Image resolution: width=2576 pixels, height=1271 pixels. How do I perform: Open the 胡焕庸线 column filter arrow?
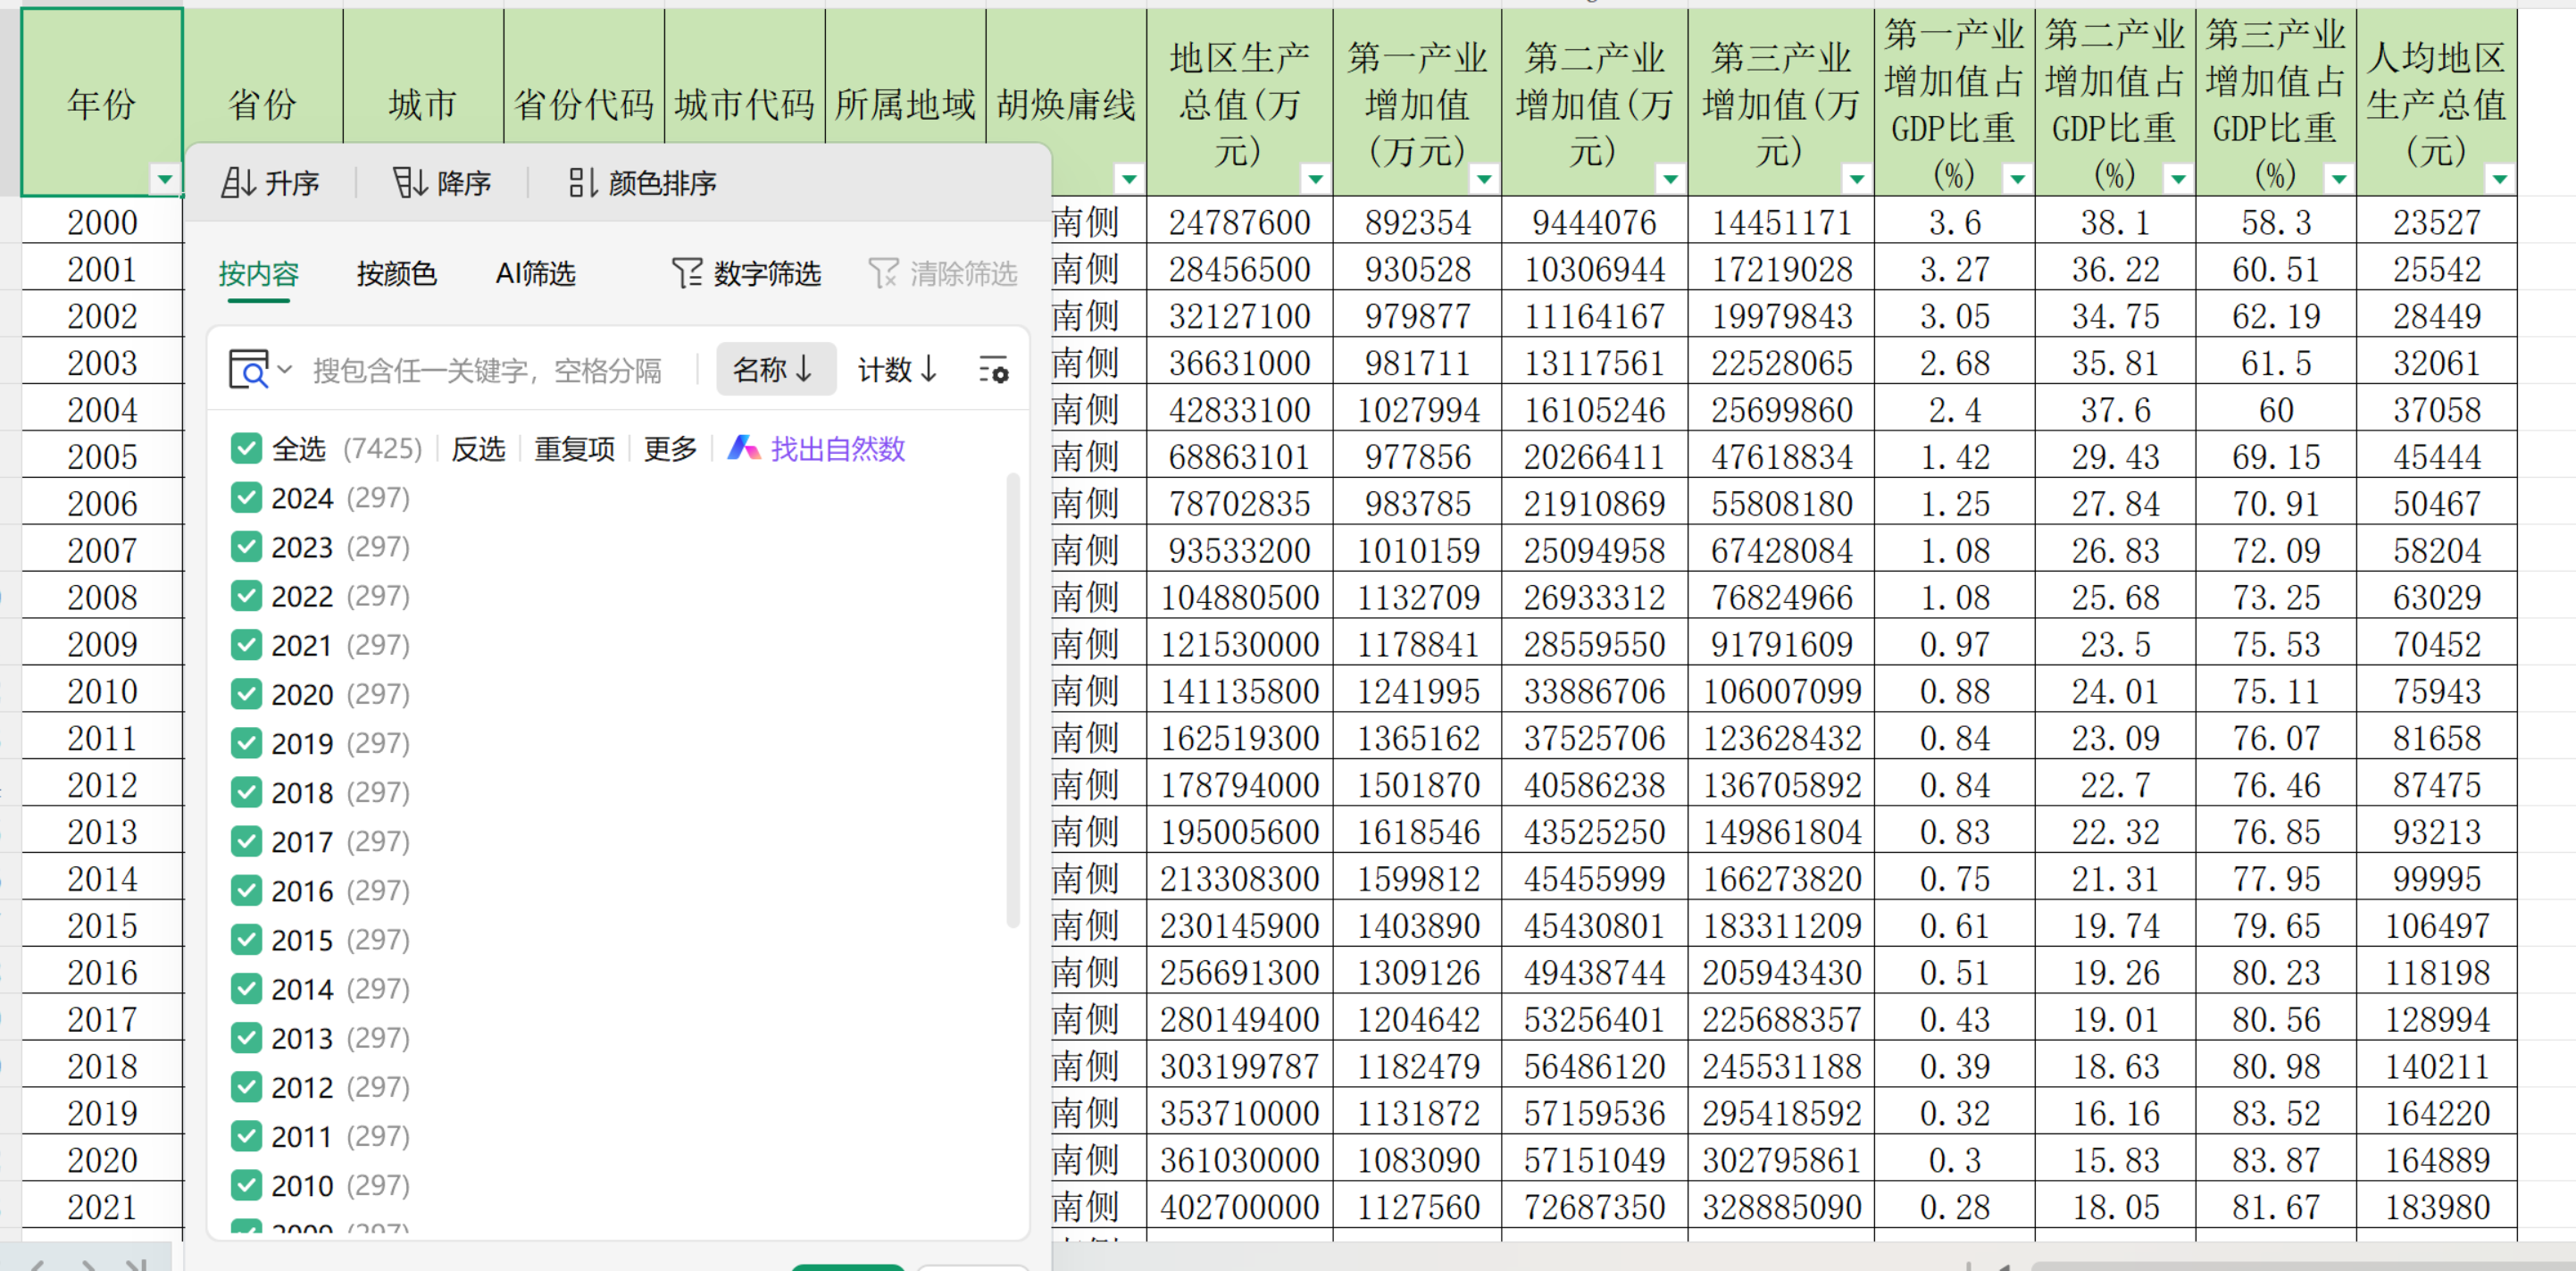coord(1128,179)
